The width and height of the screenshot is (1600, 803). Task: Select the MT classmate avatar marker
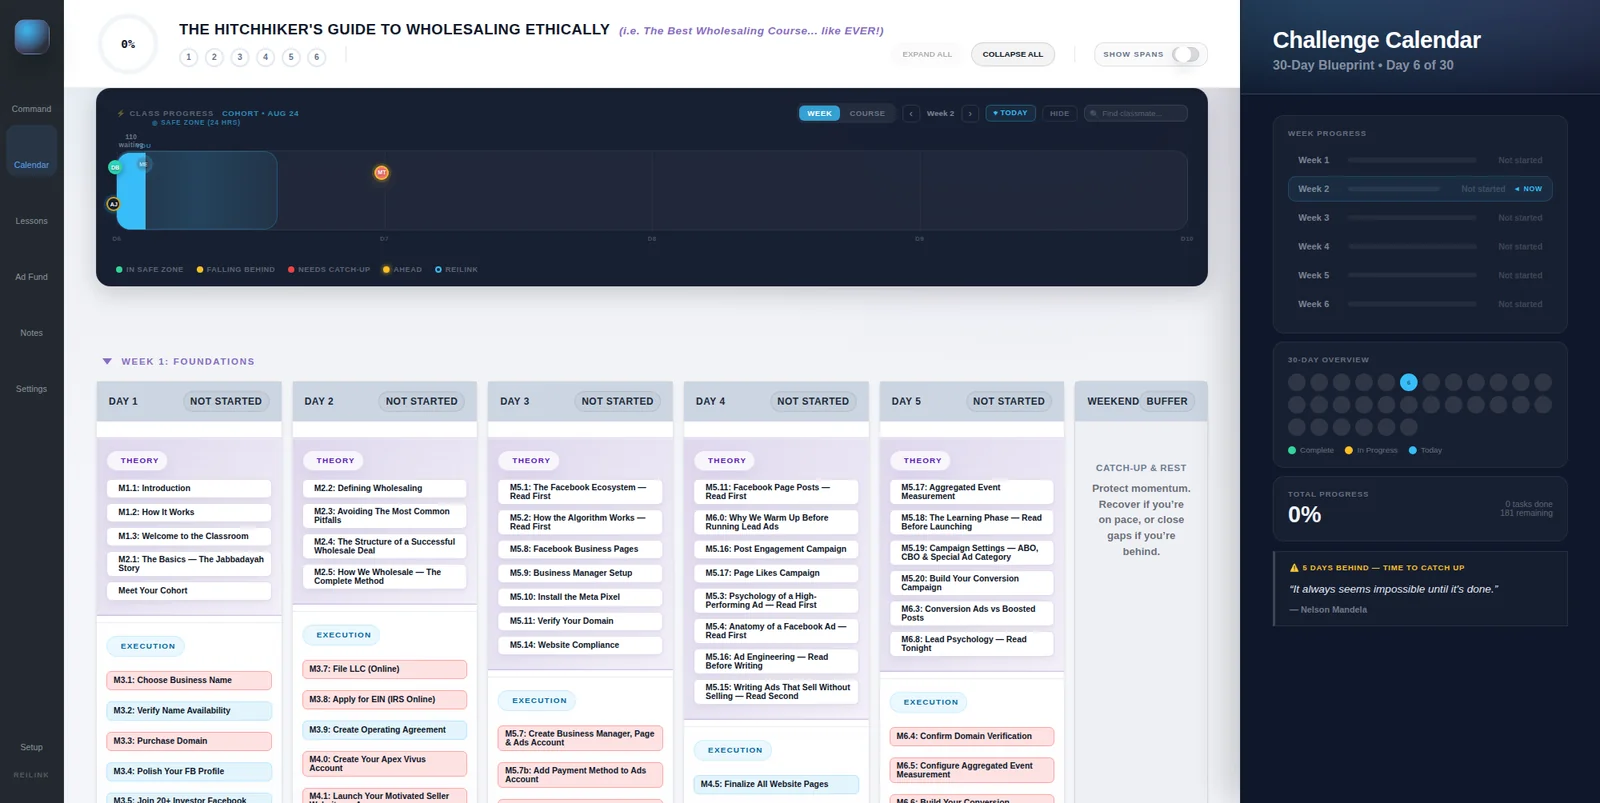coord(381,173)
